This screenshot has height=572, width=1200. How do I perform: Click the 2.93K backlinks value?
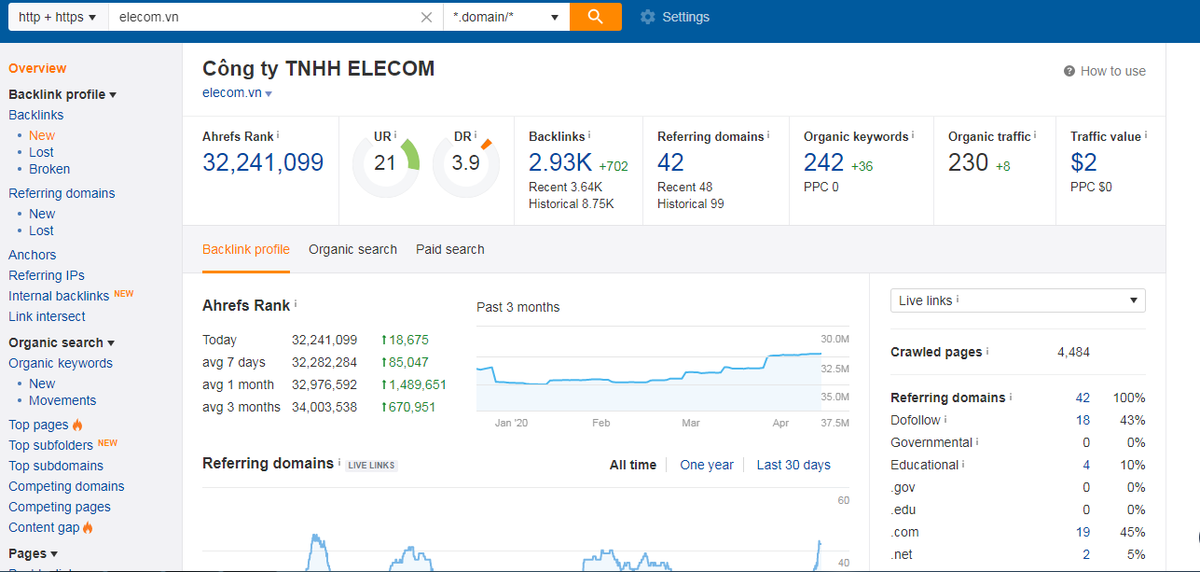click(560, 163)
